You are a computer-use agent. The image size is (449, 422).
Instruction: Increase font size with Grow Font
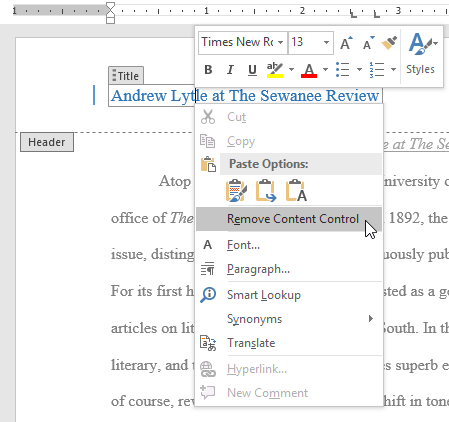coord(346,43)
